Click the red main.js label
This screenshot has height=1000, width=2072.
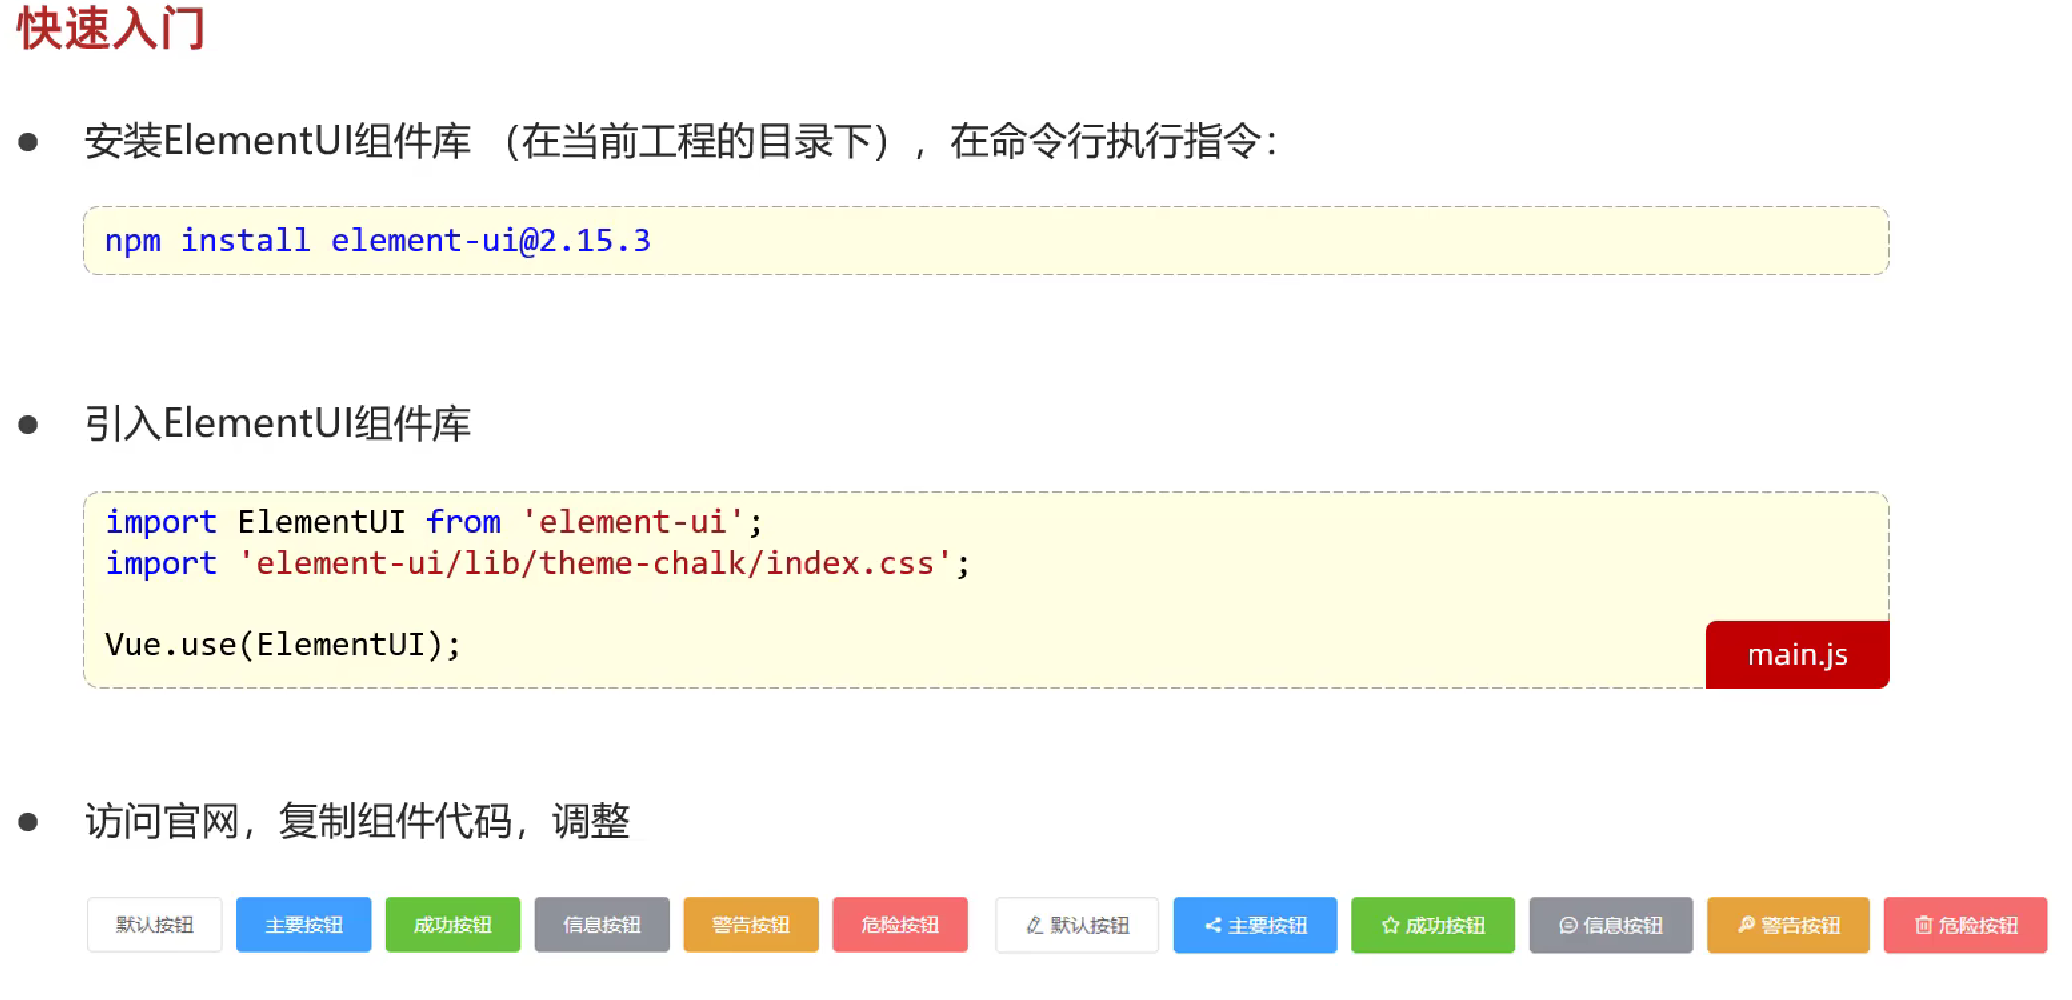coord(1797,655)
